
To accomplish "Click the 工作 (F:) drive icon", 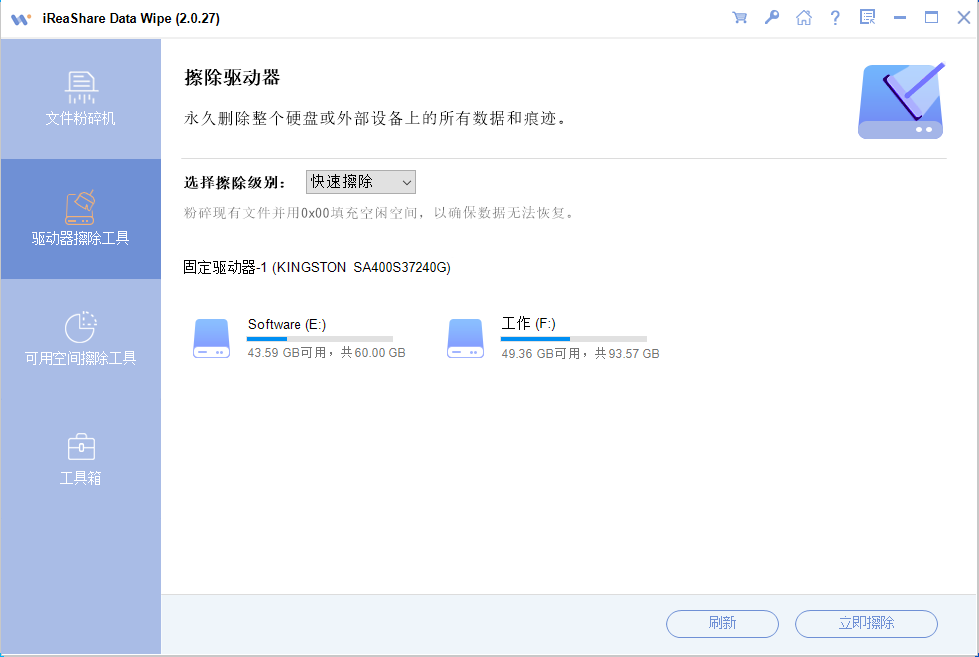I will (x=466, y=338).
